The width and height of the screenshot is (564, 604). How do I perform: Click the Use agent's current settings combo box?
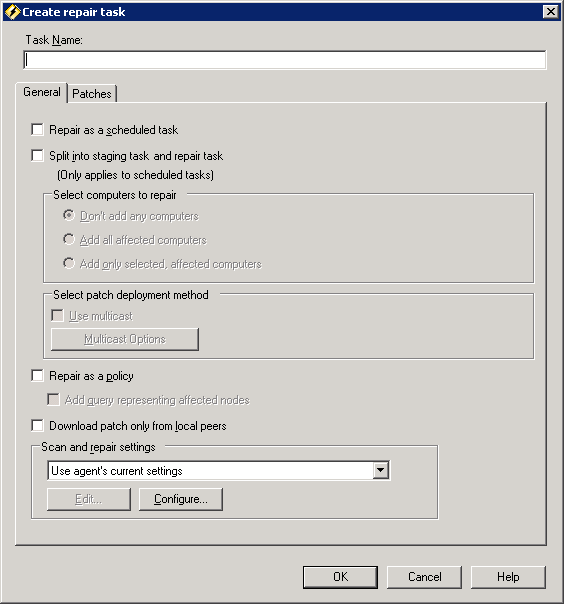219,470
